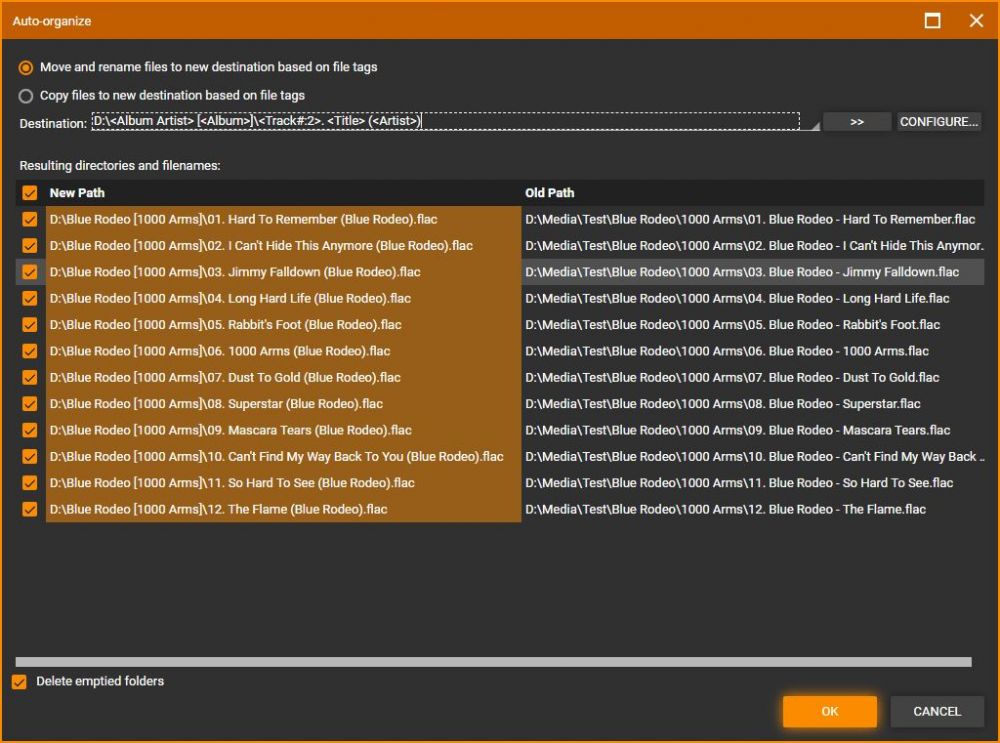The height and width of the screenshot is (743, 1000).
Task: Toggle checkbox for 06. 1000 Arms track
Action: click(30, 351)
